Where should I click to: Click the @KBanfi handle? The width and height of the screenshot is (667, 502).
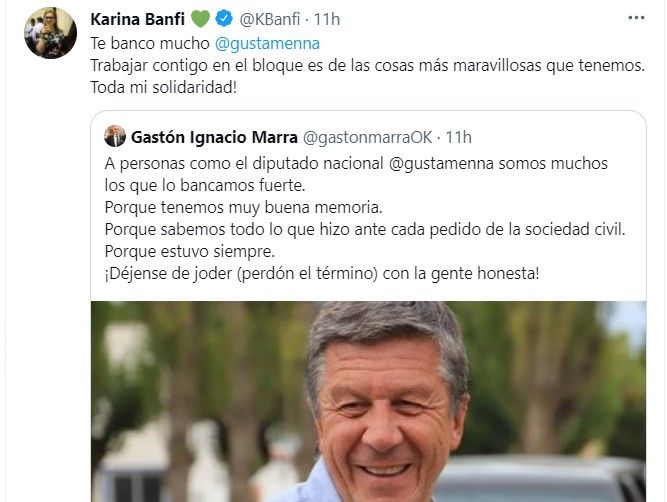[x=270, y=19]
